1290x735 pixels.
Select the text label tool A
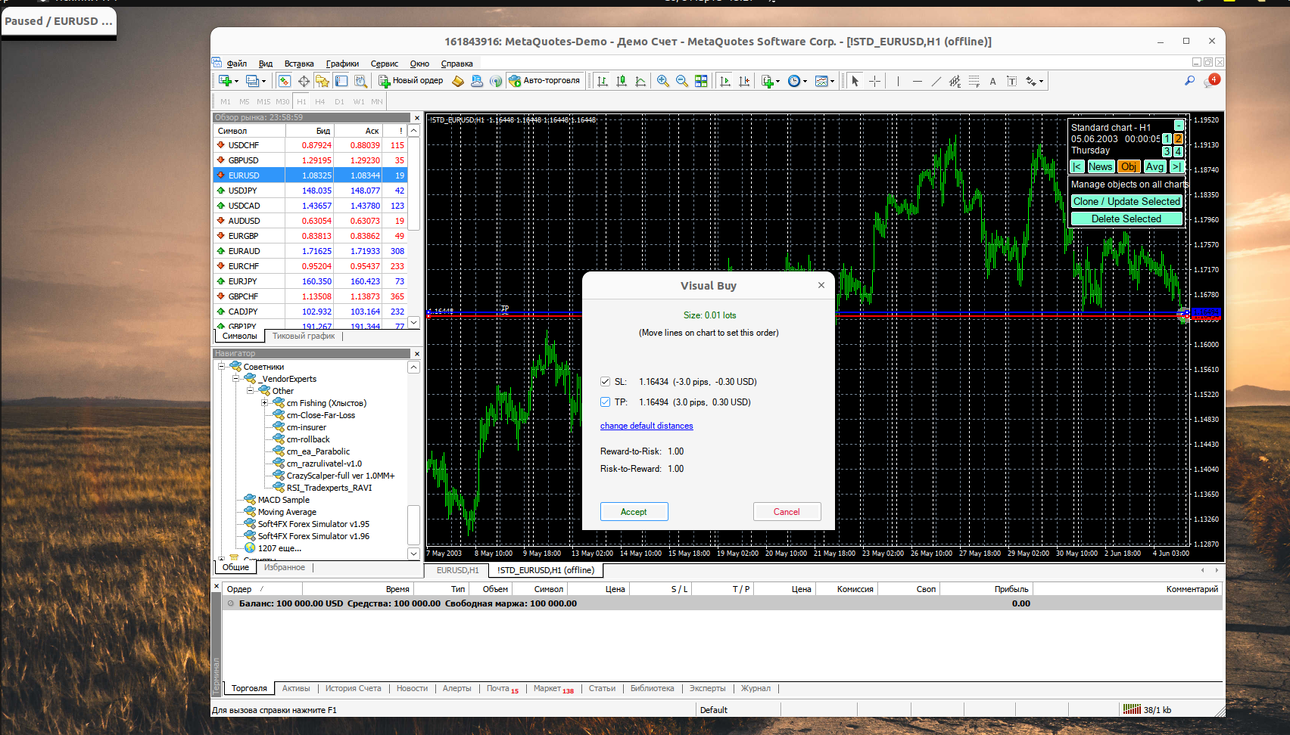coord(993,81)
